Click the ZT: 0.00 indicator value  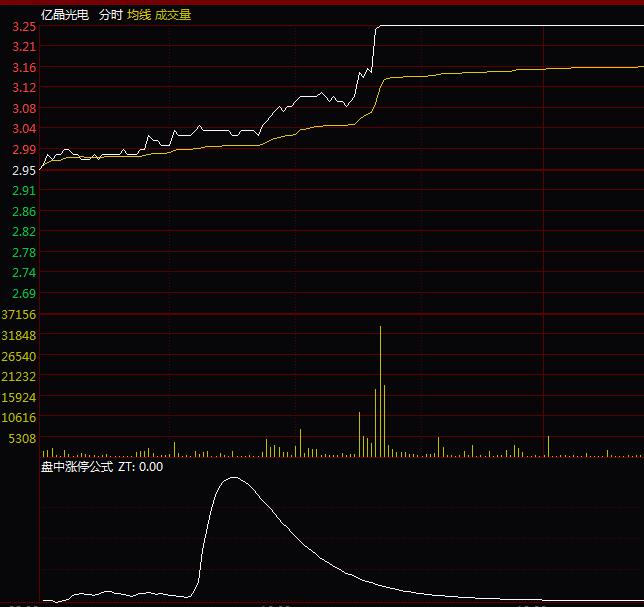click(x=141, y=466)
